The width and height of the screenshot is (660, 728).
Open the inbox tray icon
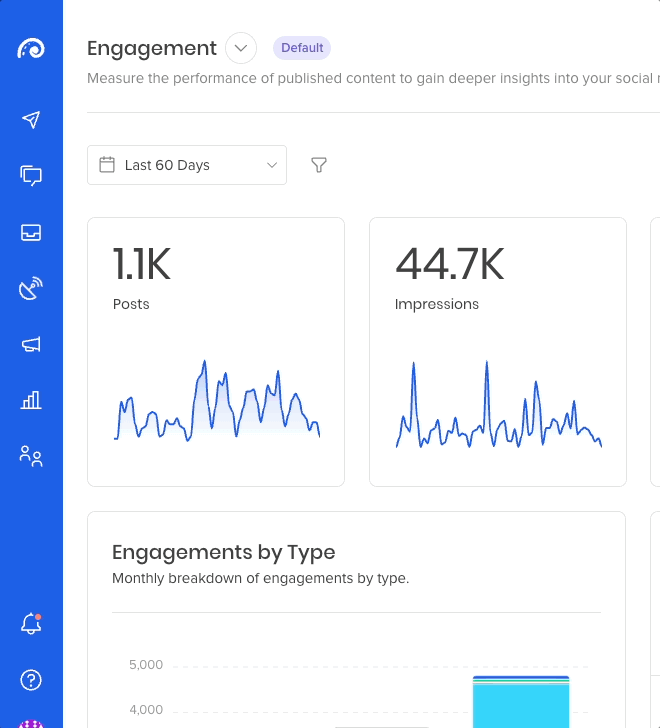click(x=31, y=232)
